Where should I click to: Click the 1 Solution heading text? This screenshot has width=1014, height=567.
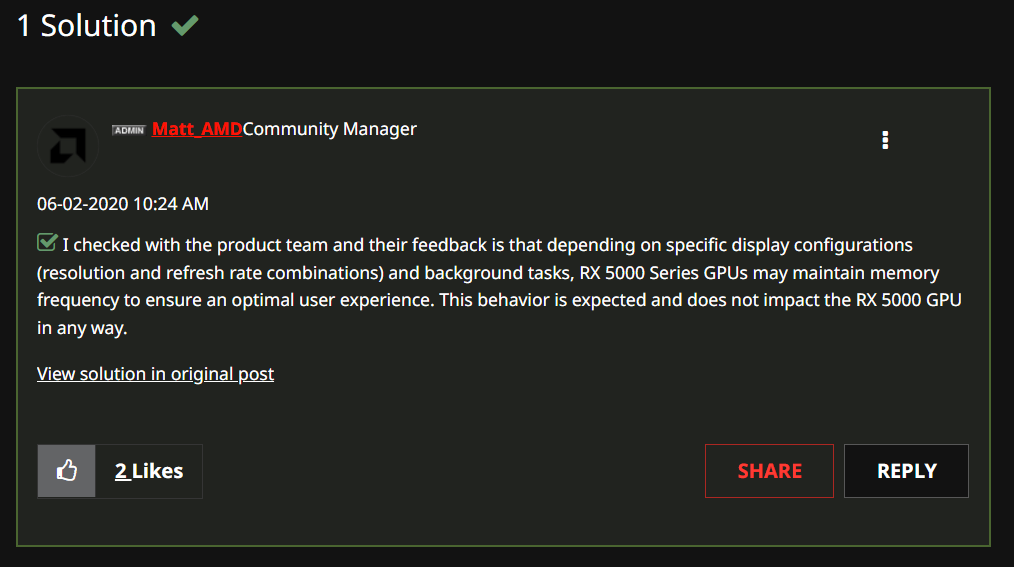[87, 26]
